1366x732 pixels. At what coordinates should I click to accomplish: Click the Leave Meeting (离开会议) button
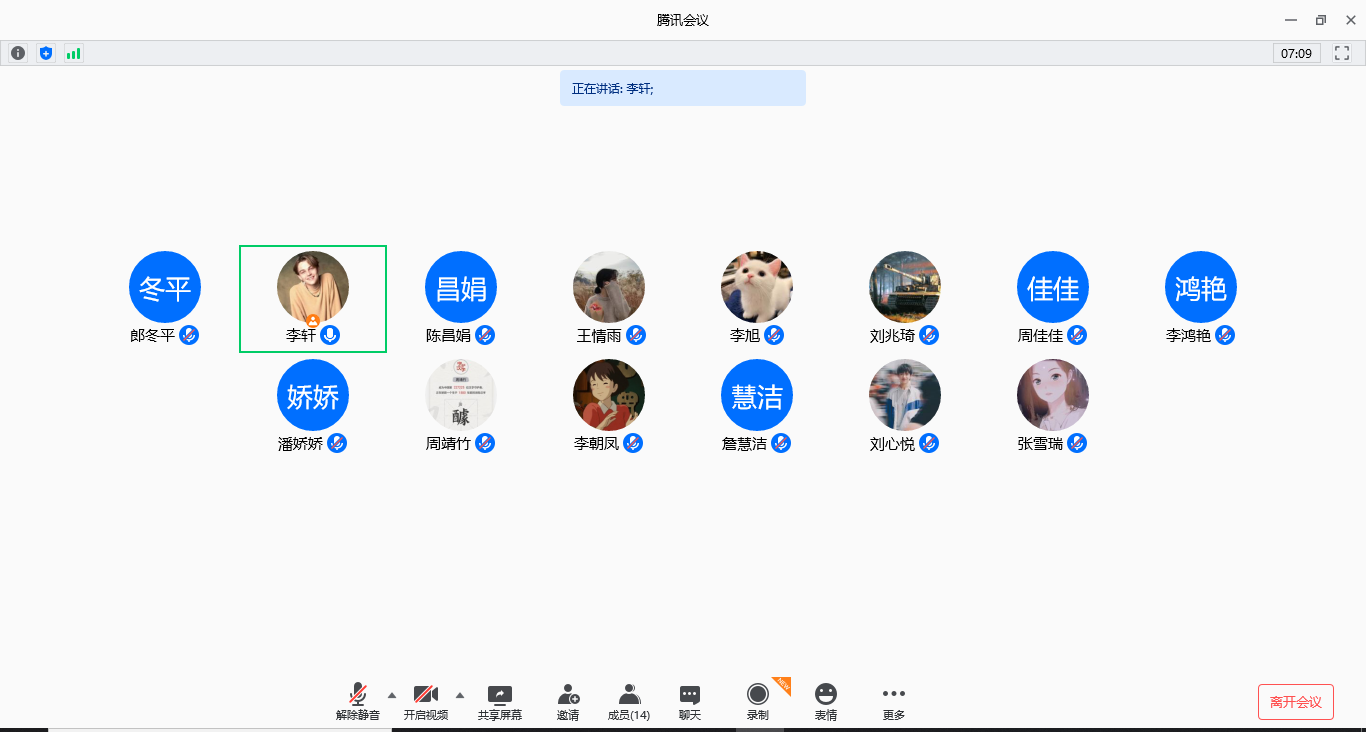tap(1295, 702)
